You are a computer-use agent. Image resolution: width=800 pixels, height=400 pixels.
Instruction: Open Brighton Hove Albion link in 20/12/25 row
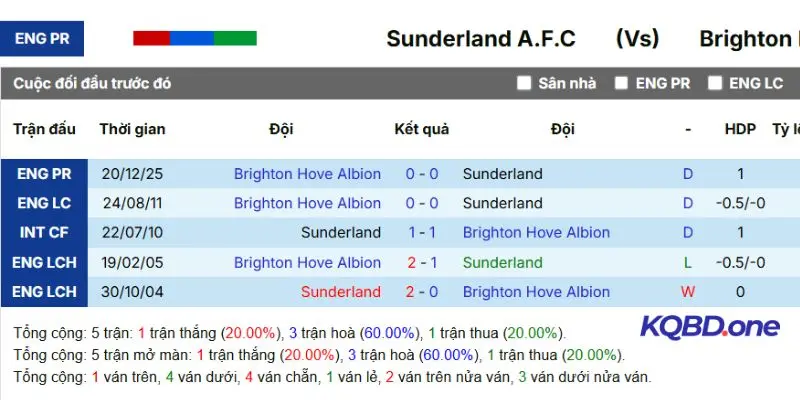(x=307, y=173)
